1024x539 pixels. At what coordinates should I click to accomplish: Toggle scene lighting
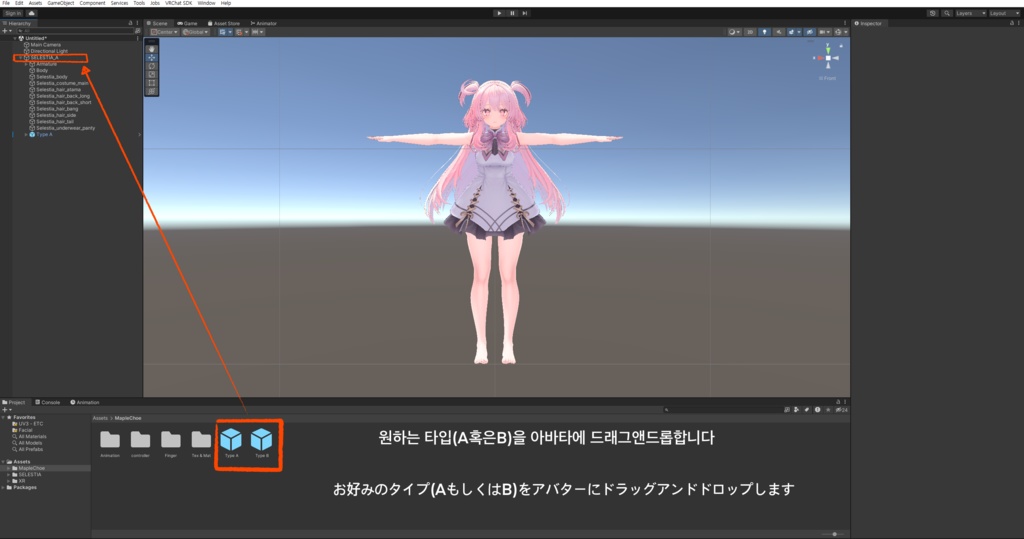764,31
